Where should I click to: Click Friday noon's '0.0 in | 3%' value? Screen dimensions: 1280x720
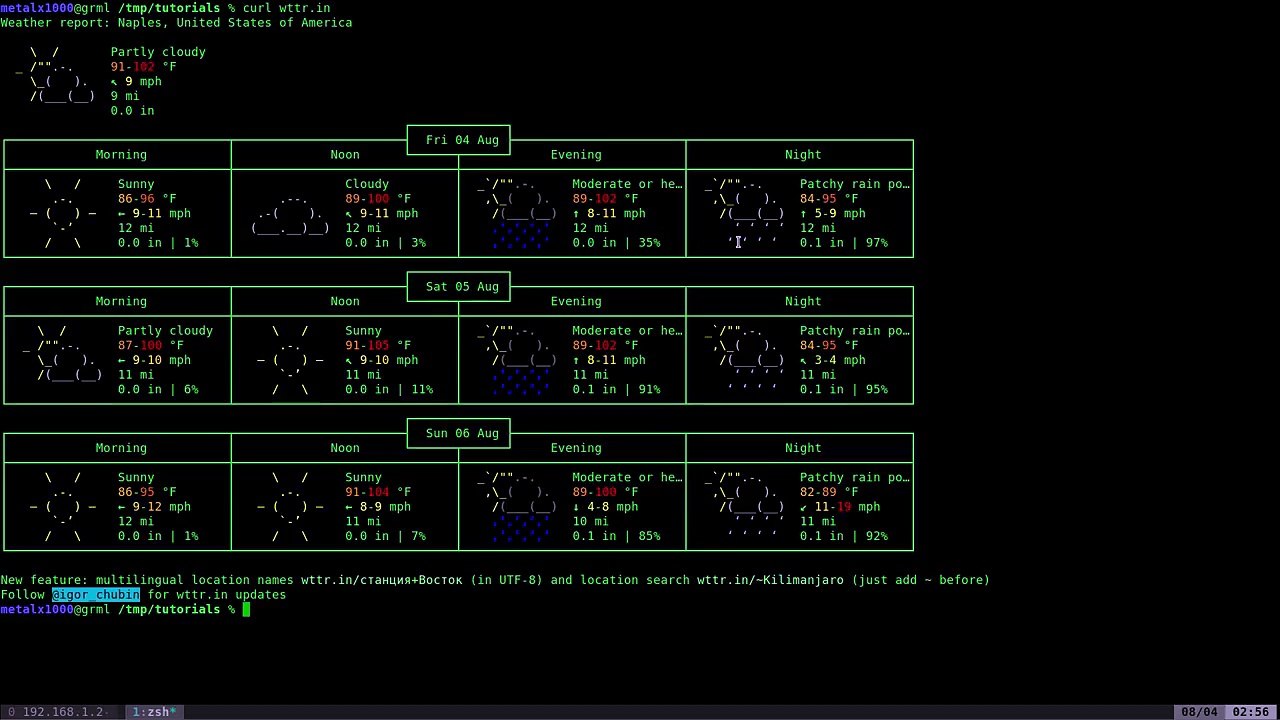[385, 243]
